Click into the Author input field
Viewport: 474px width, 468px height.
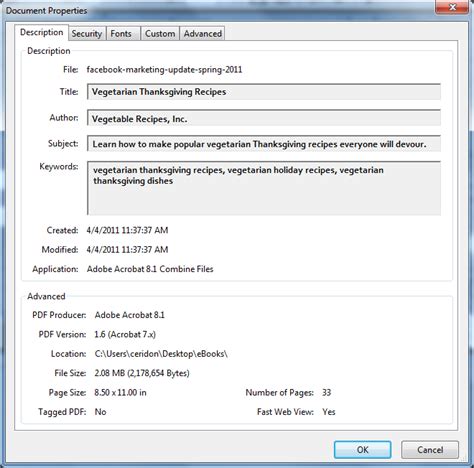coord(264,118)
